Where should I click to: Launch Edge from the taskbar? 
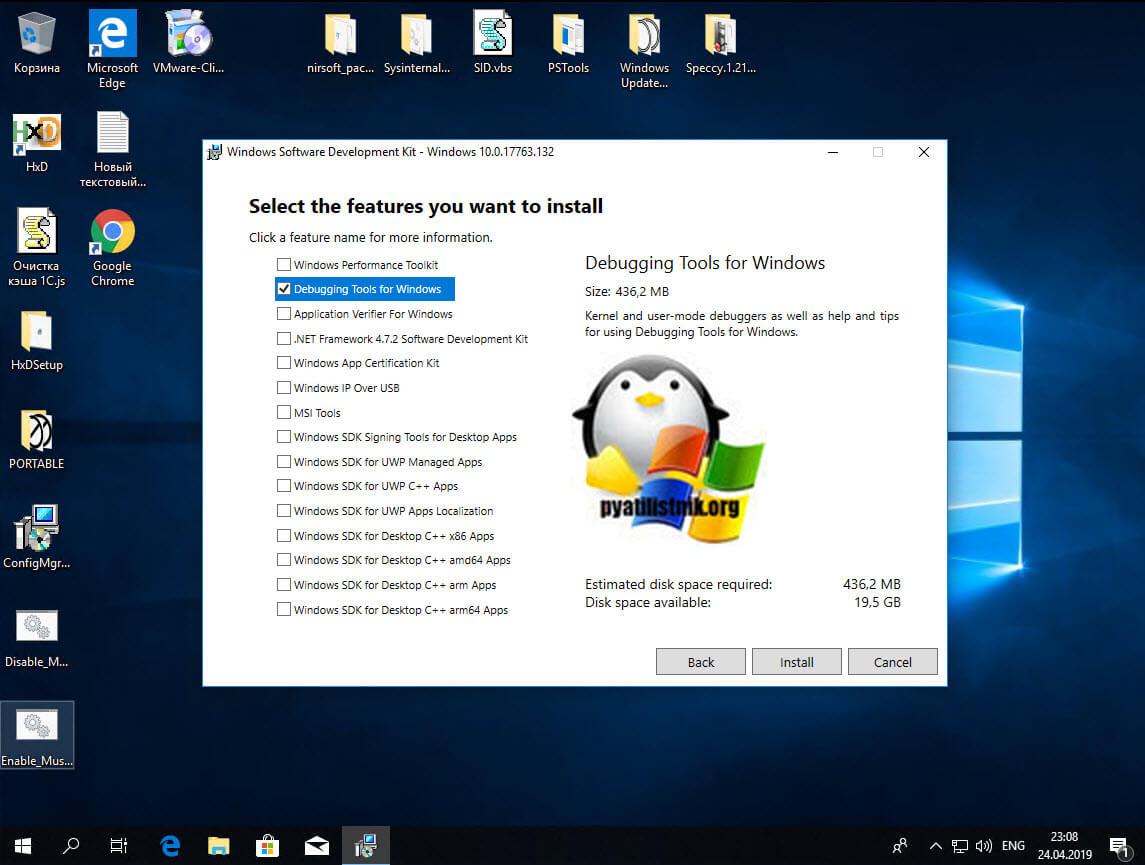(x=169, y=845)
